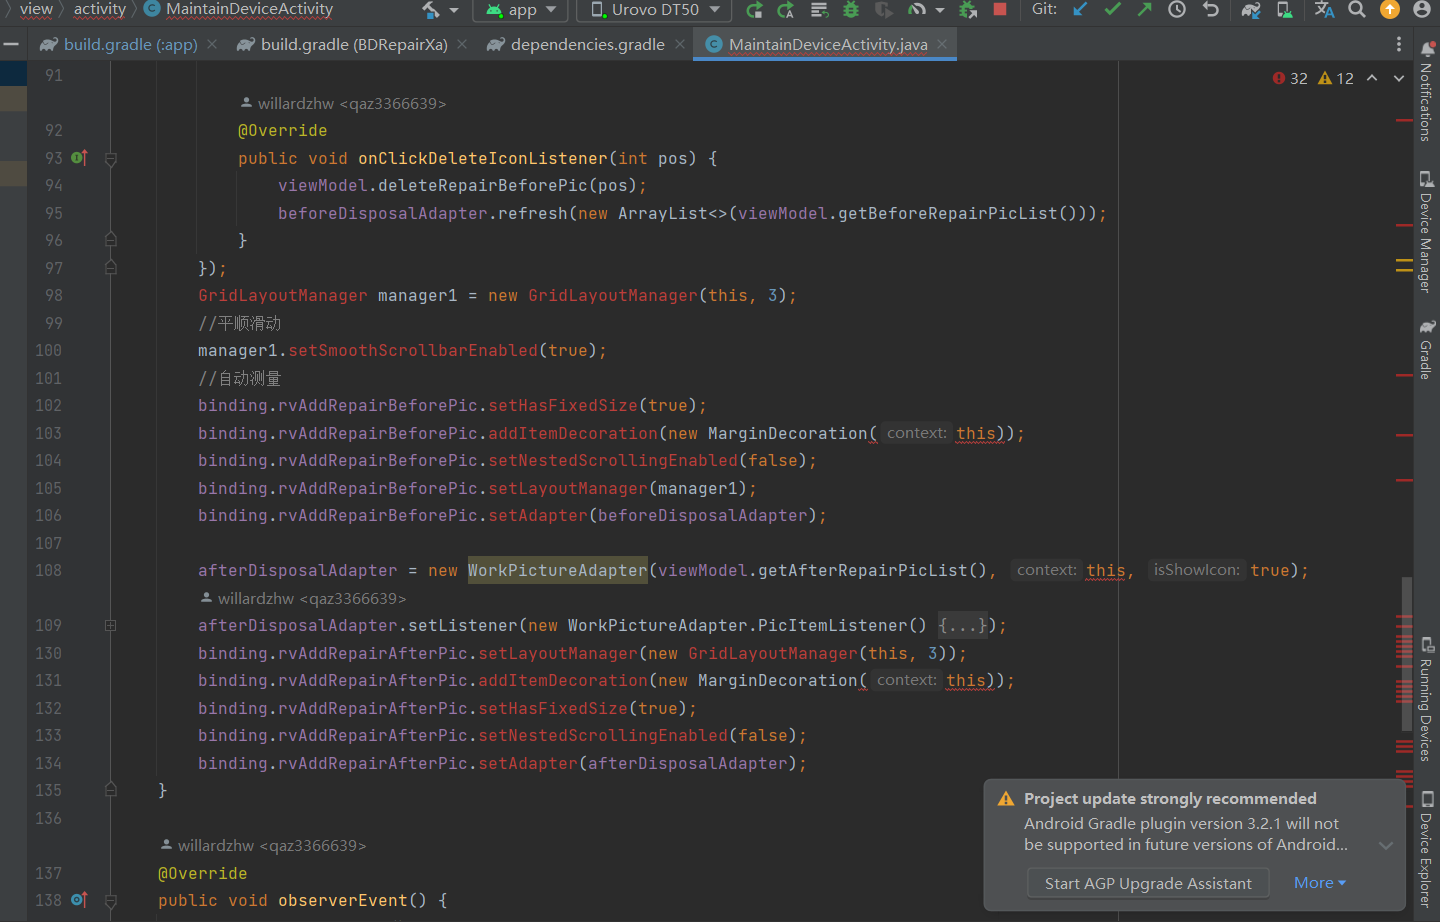Click the green Debug bug icon

click(851, 10)
